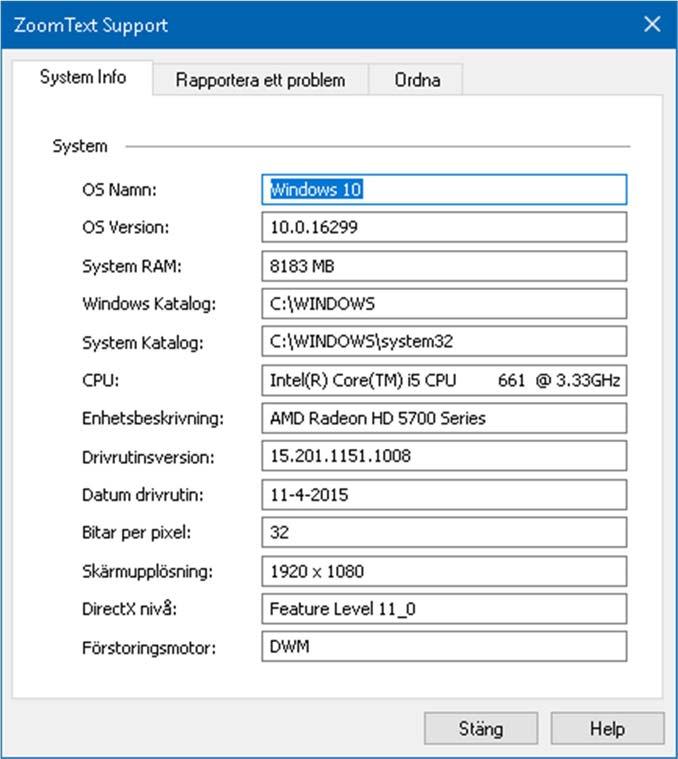Focus the OS Namn field with Windows 10
This screenshot has height=759, width=678.
[x=444, y=189]
